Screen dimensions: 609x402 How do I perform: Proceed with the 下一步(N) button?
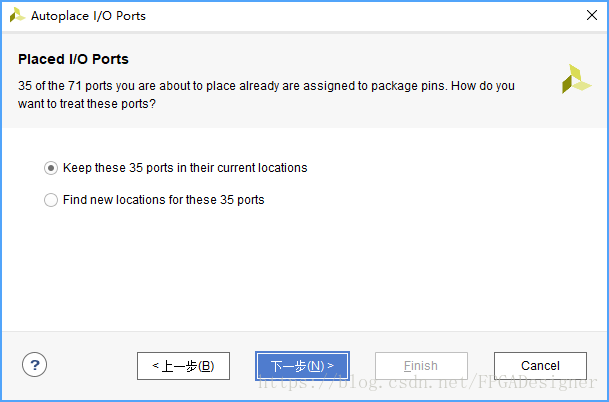302,366
